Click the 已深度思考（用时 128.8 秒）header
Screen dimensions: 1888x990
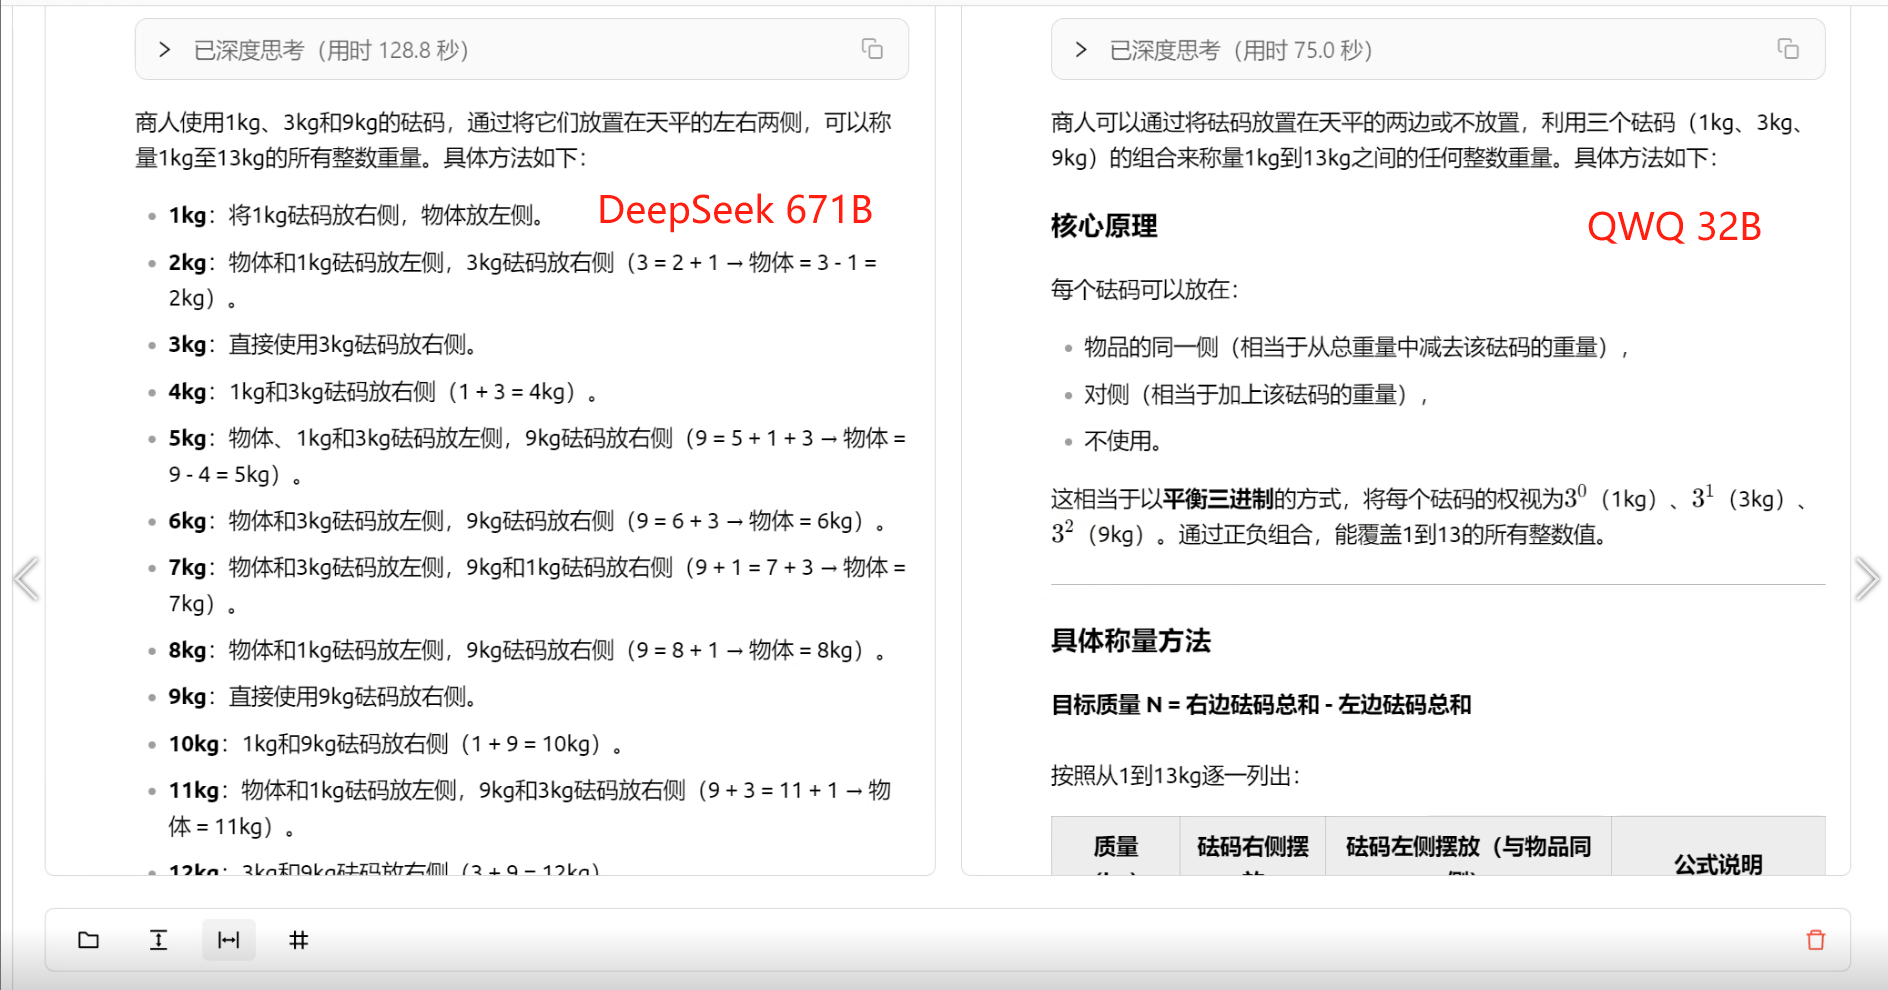click(330, 48)
